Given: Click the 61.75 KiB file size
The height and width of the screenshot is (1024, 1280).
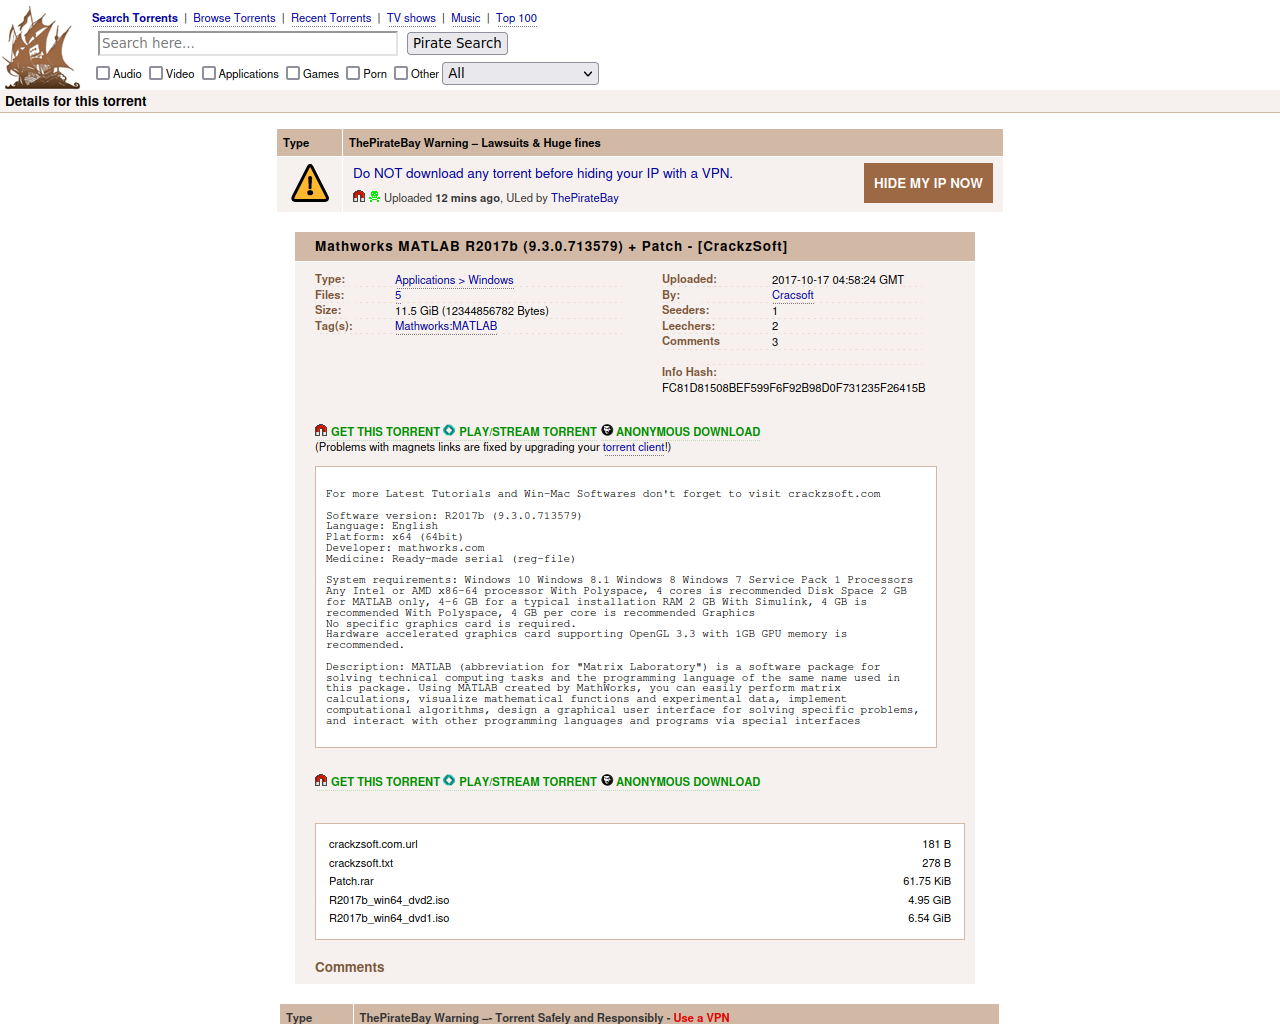Looking at the screenshot, I should coord(927,881).
